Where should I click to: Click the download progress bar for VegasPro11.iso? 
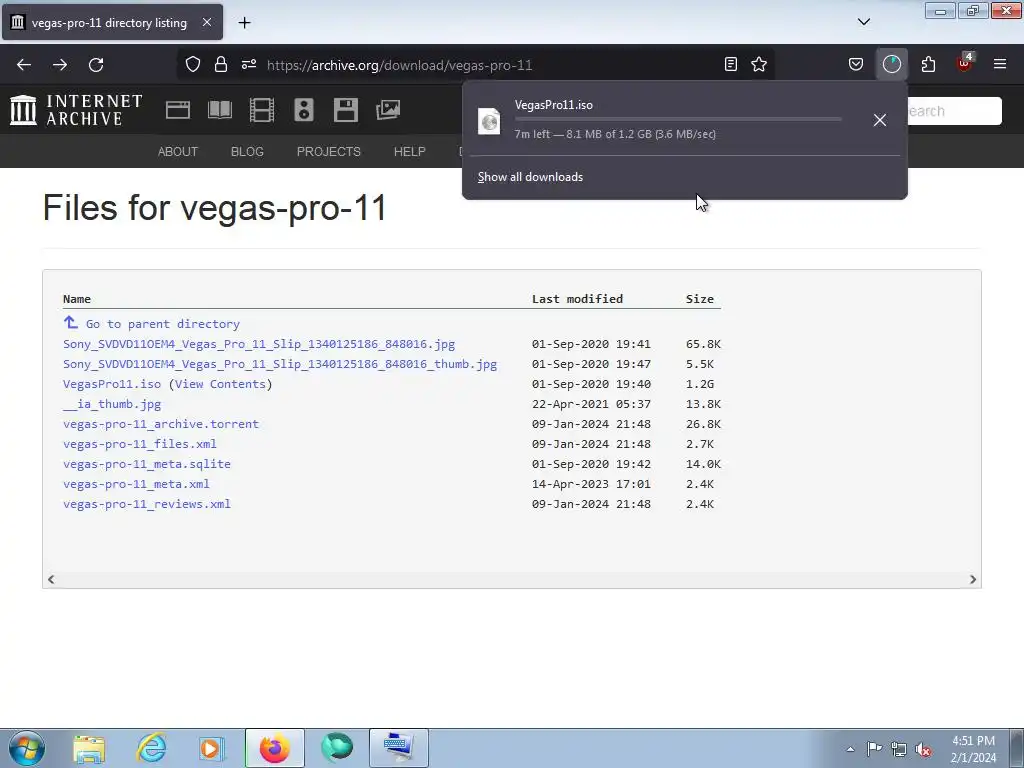point(678,119)
